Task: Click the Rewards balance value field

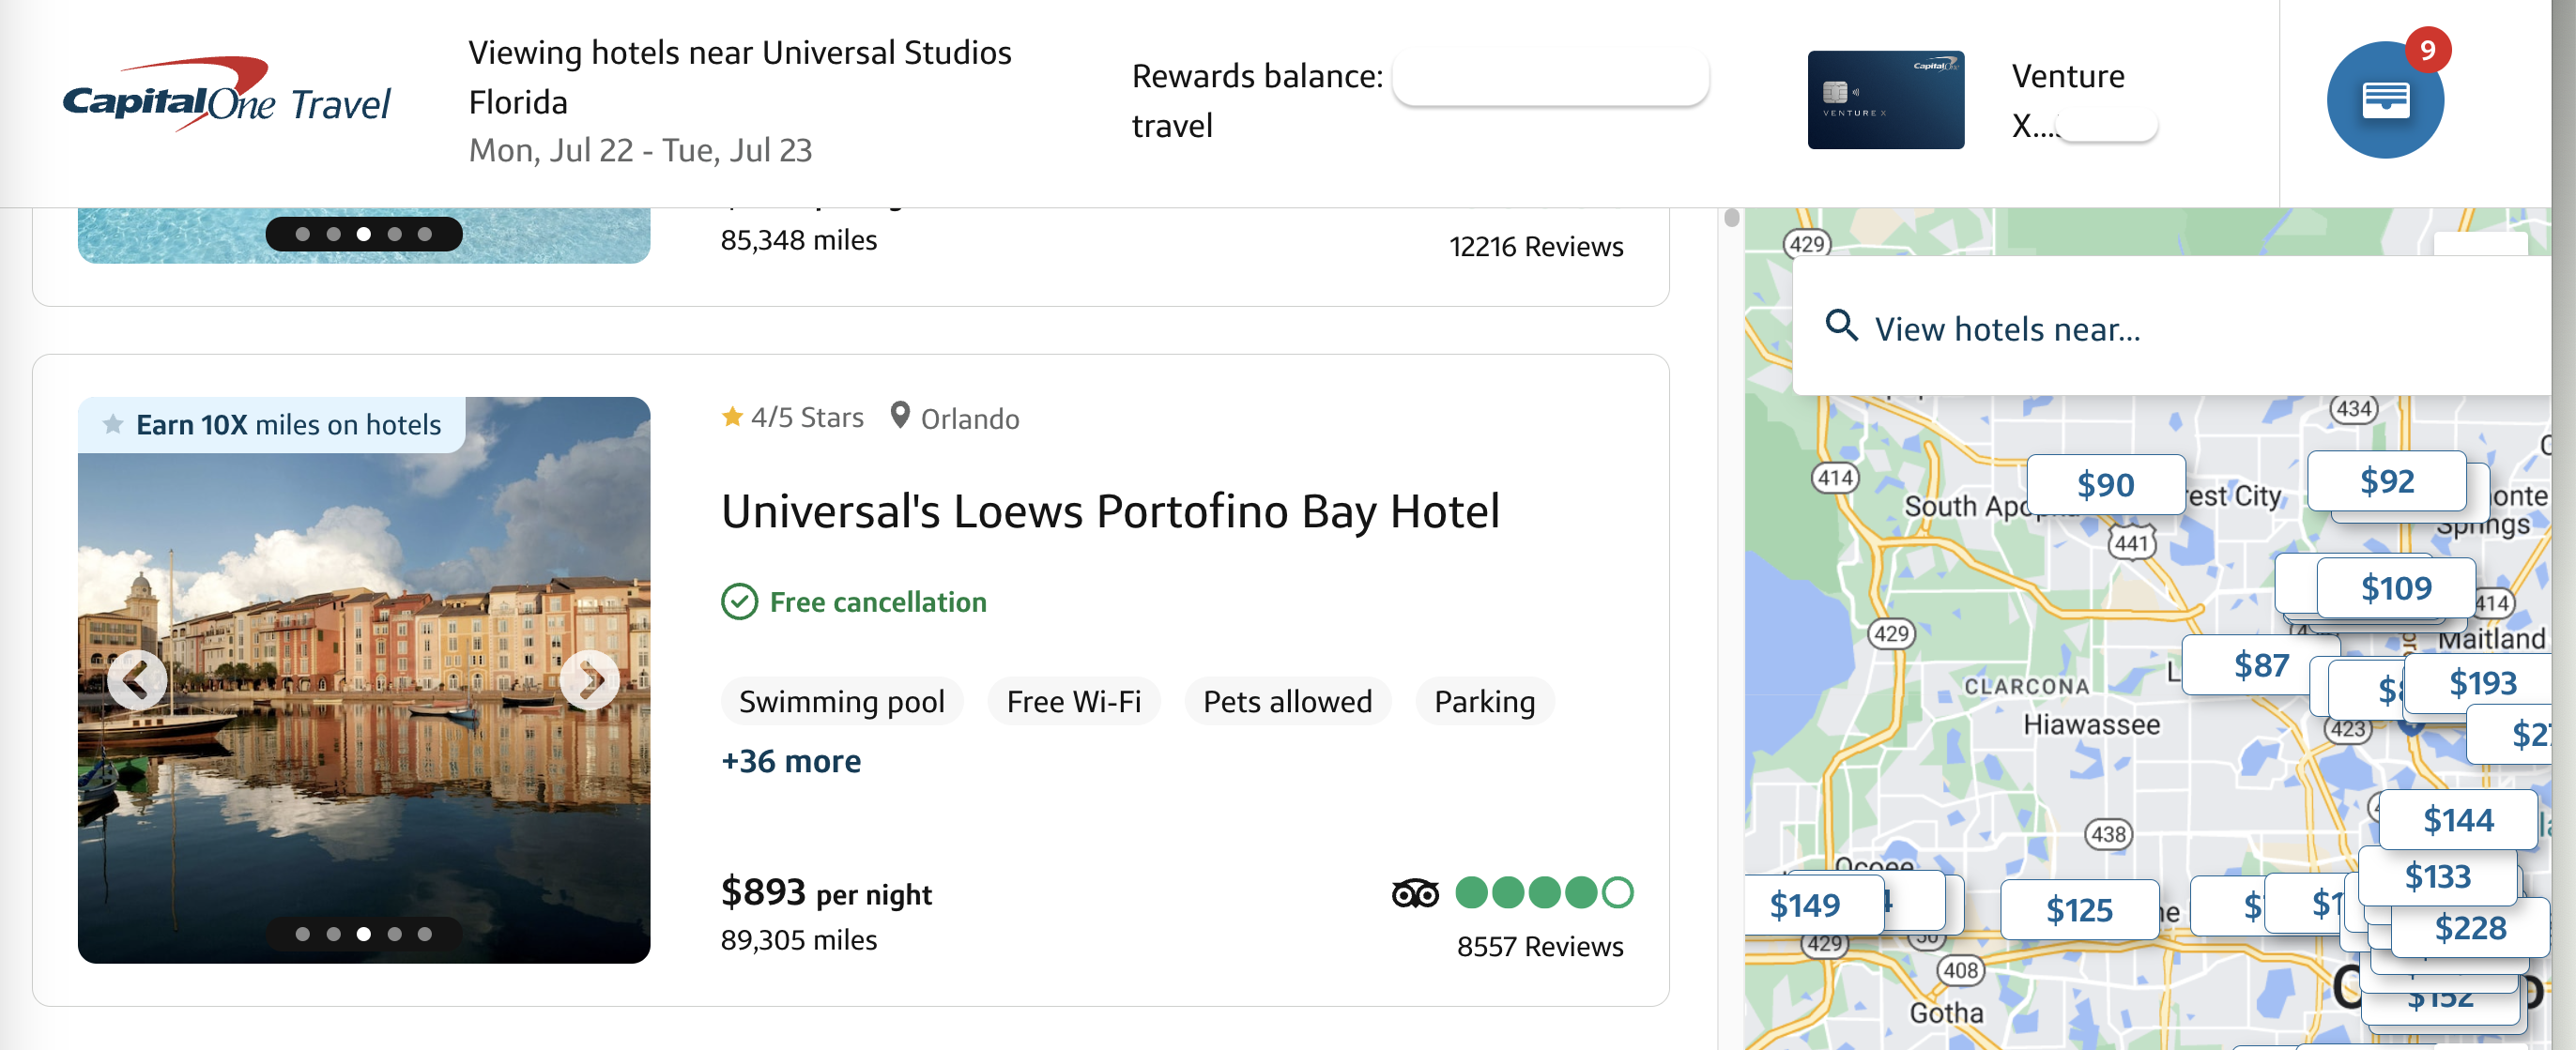Action: 1550,77
